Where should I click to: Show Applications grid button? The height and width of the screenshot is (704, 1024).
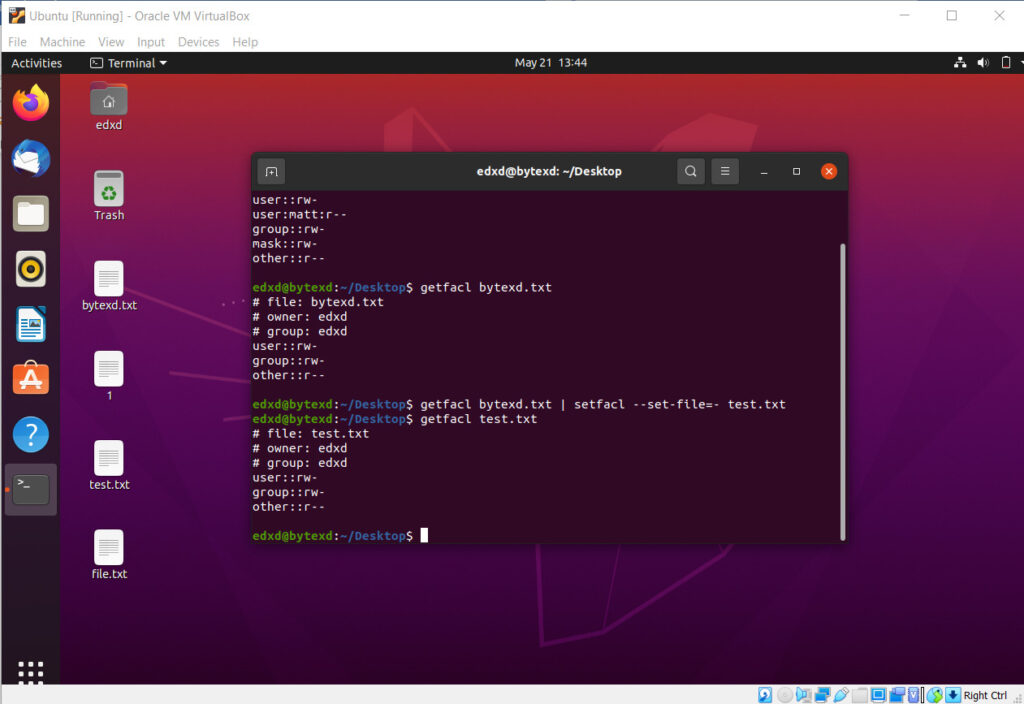(31, 673)
